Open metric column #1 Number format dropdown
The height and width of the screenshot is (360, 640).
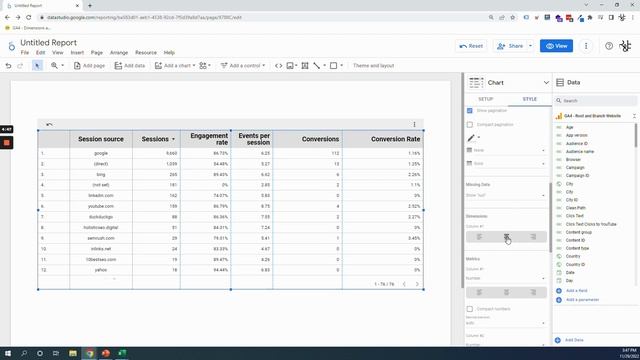(506, 278)
